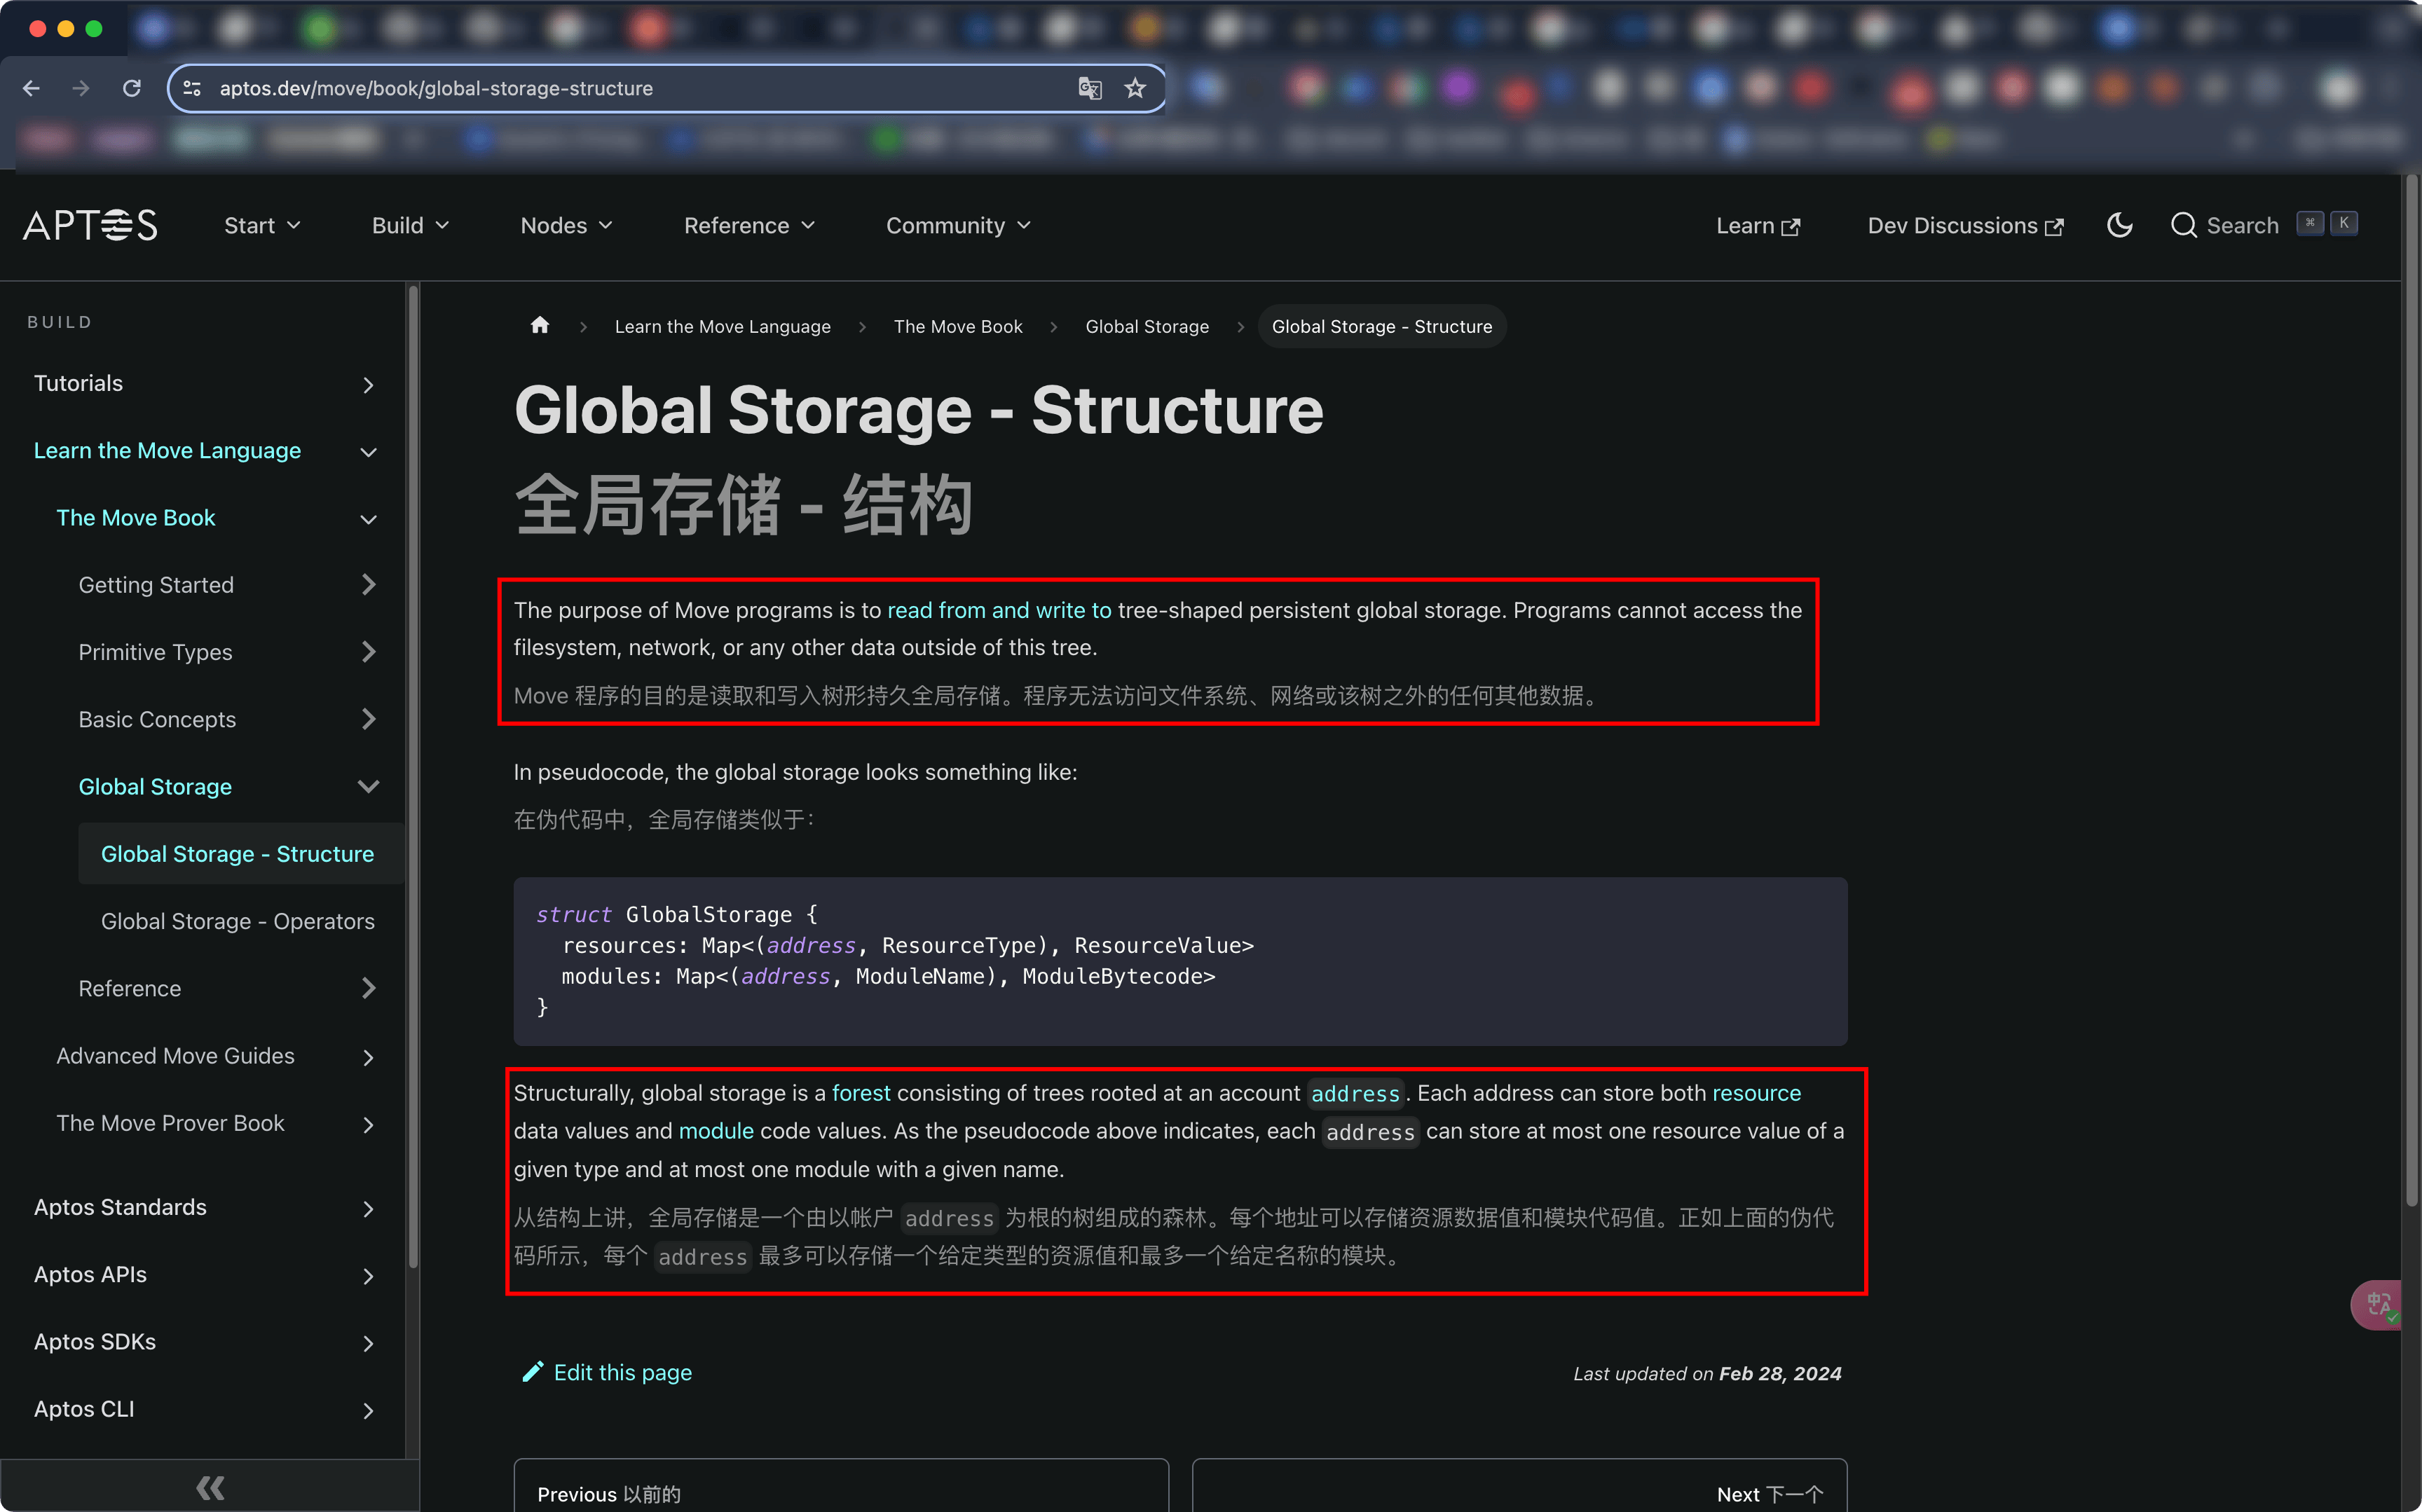
Task: Click the translate page icon in address bar
Action: [x=1089, y=88]
